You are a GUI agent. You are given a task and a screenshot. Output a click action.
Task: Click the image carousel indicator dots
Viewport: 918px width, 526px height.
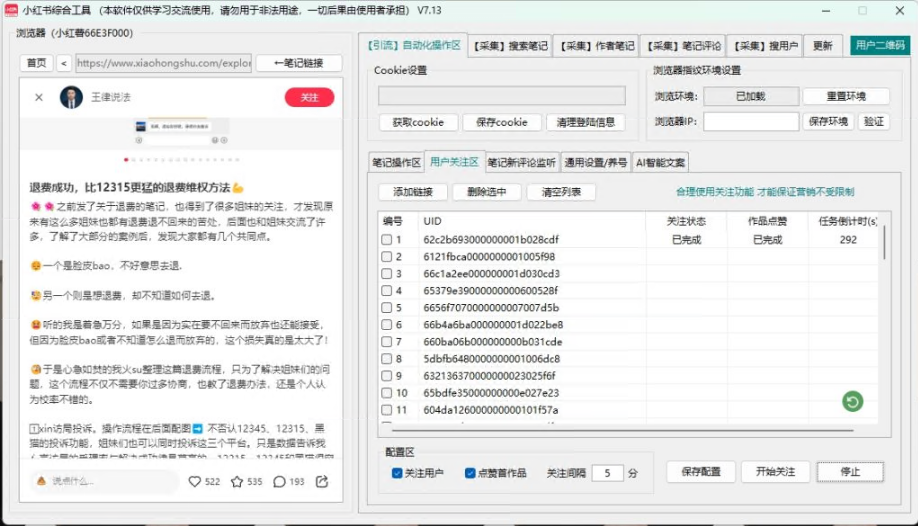coord(181,159)
